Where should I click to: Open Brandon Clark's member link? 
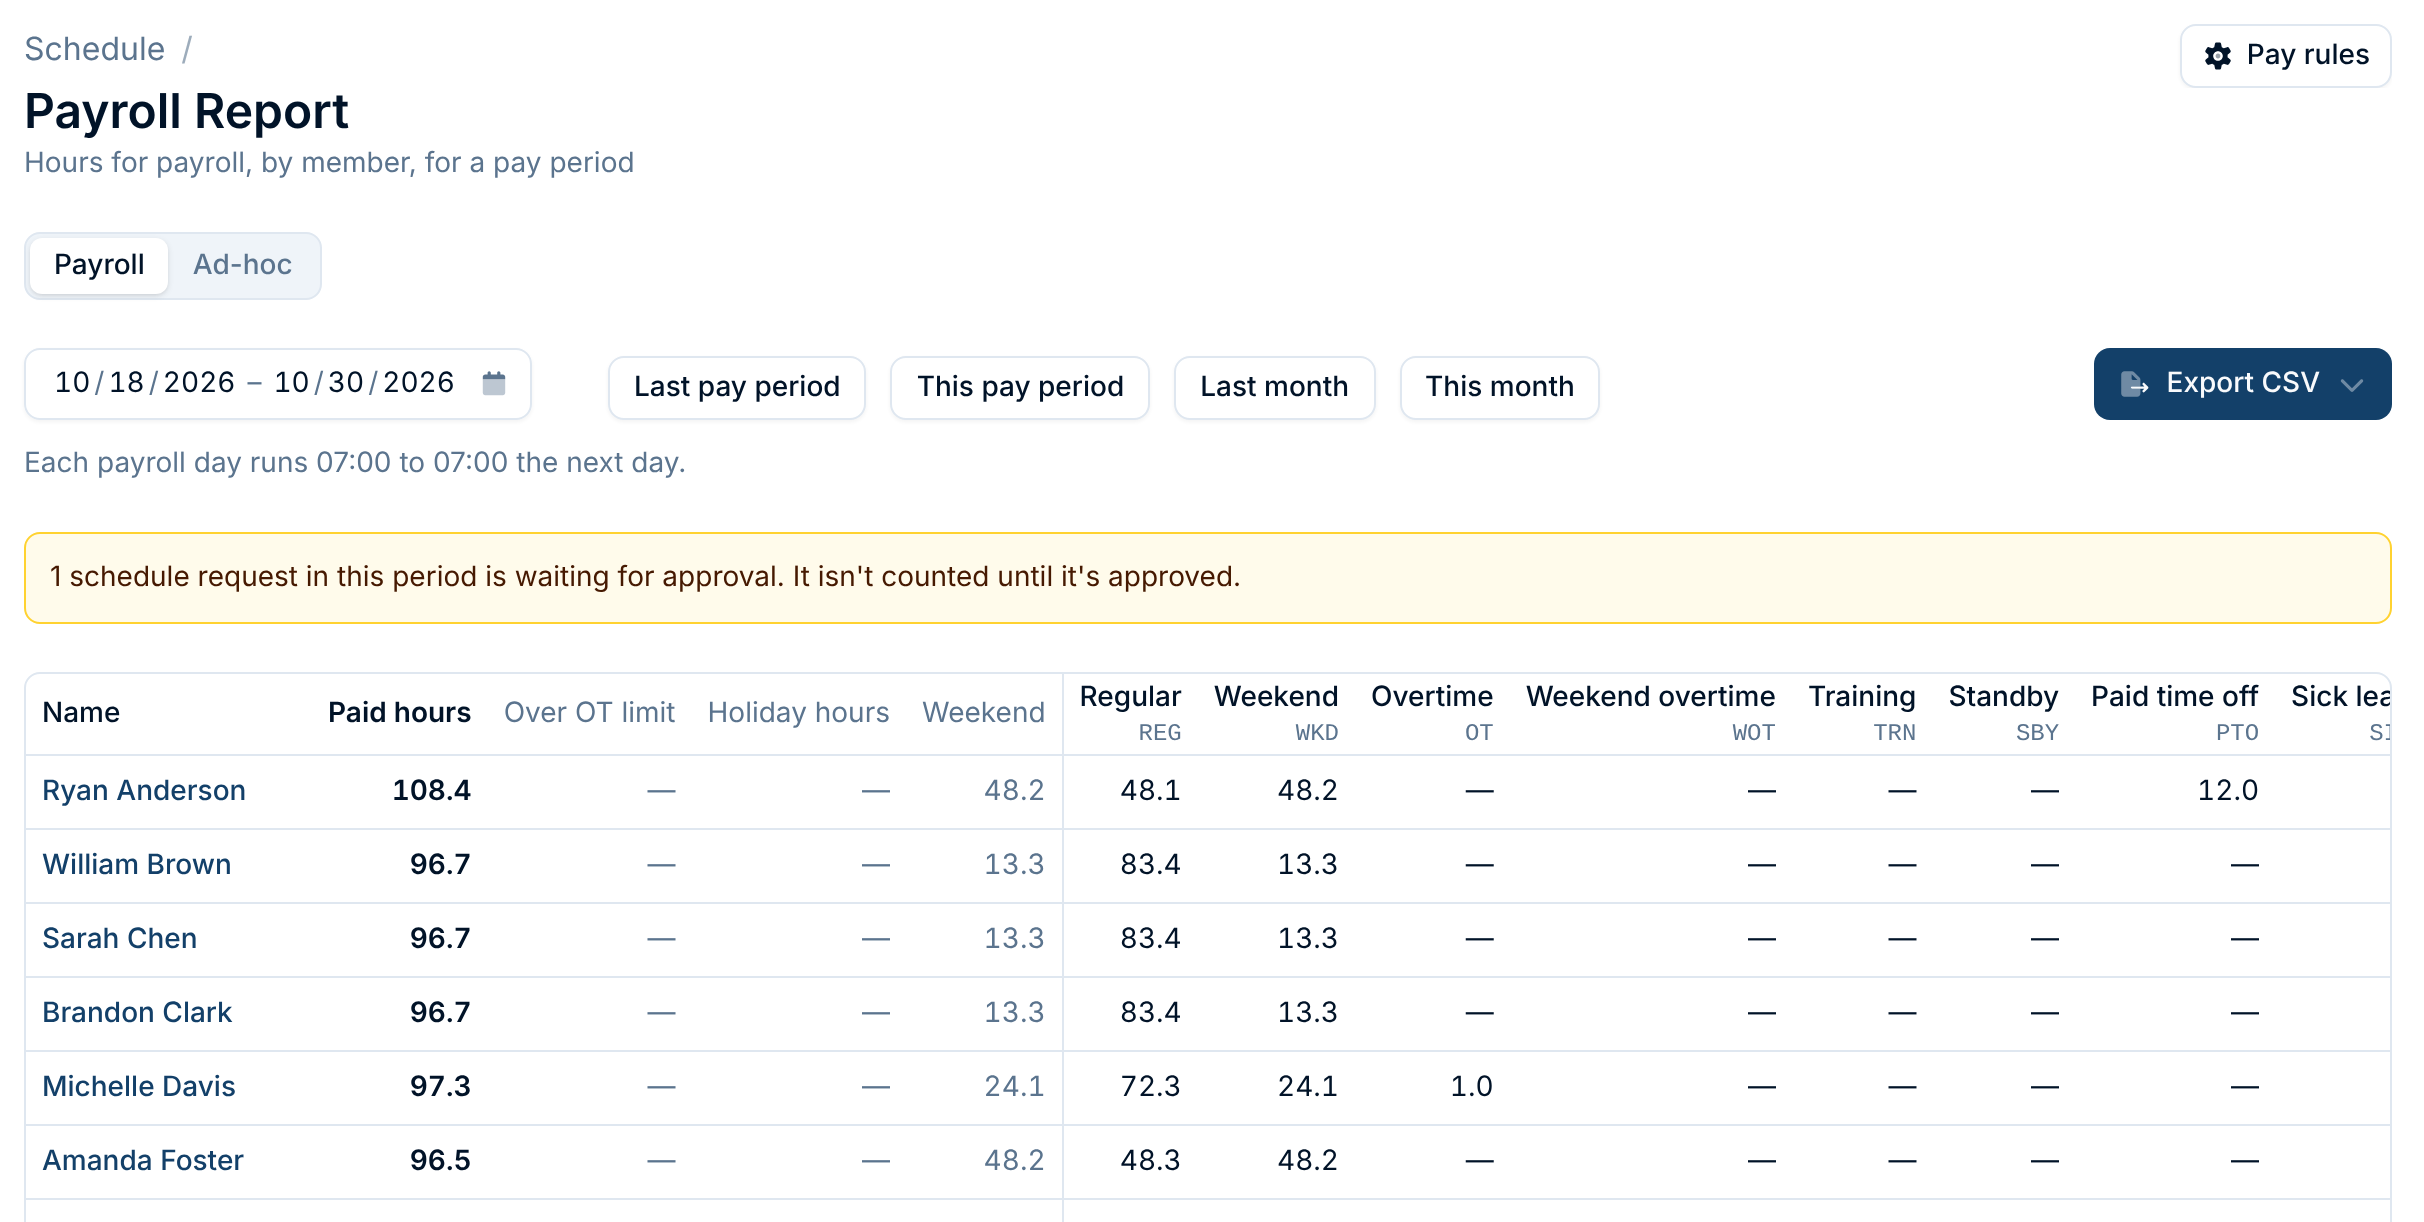click(137, 1013)
